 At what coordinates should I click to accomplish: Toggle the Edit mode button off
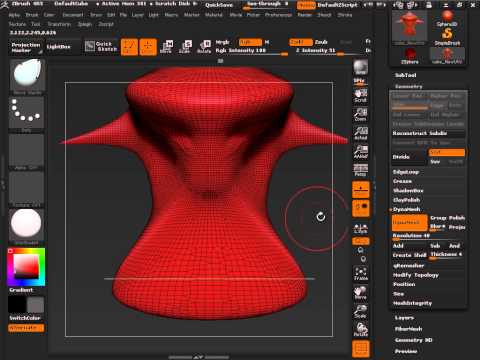(x=129, y=47)
